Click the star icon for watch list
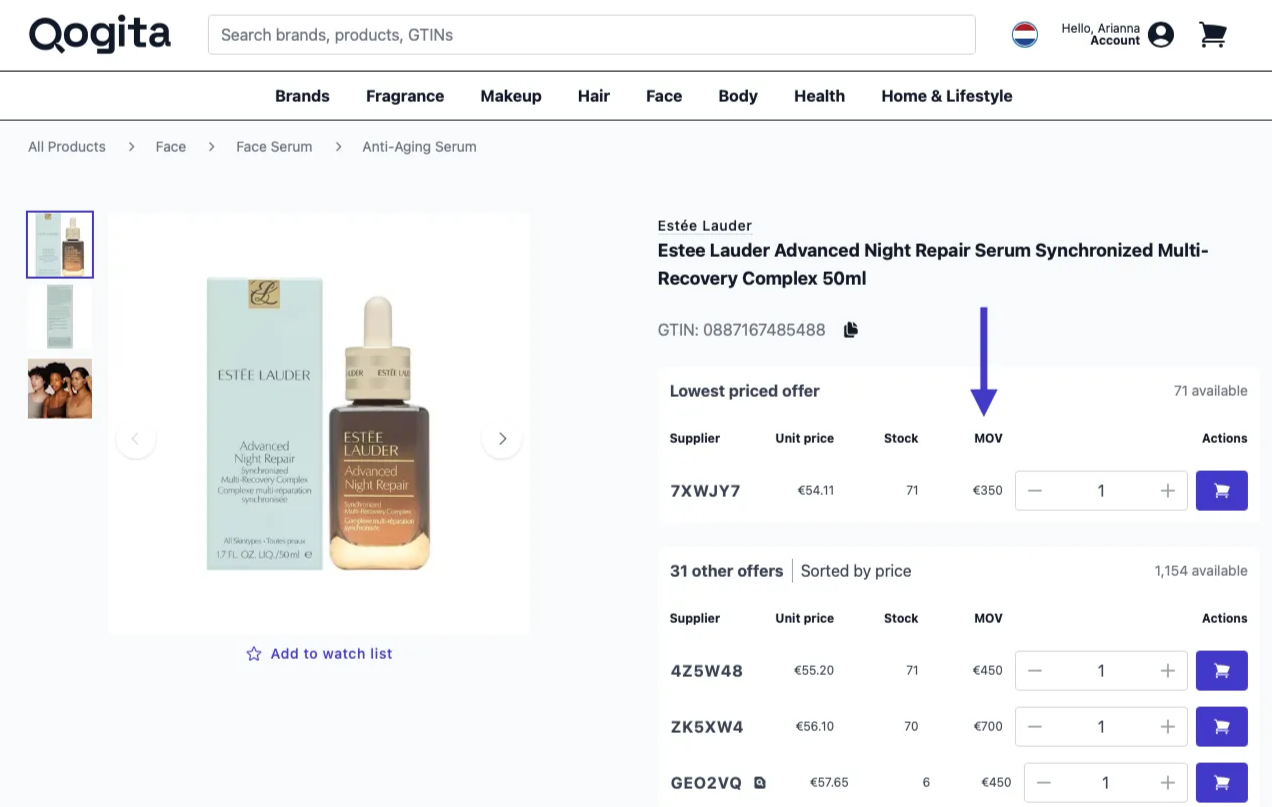1272x807 pixels. coord(254,654)
